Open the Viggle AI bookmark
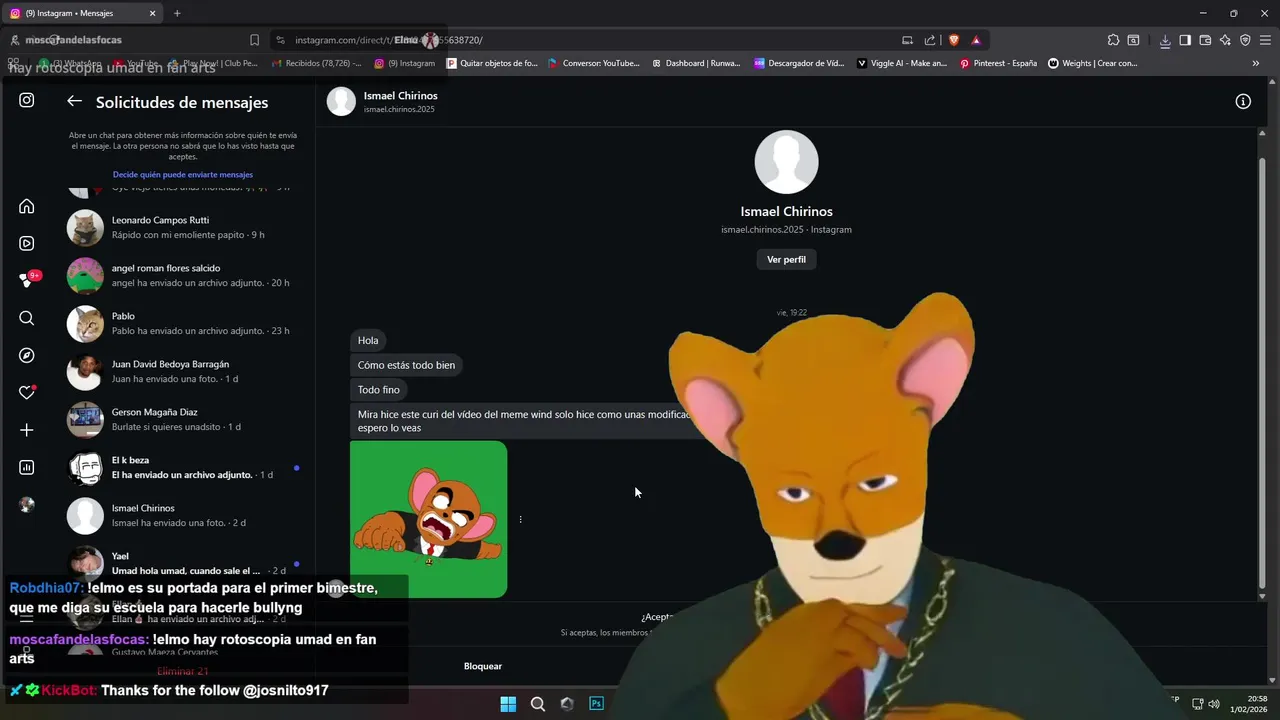Screen dimensions: 1280x720 (x=902, y=63)
